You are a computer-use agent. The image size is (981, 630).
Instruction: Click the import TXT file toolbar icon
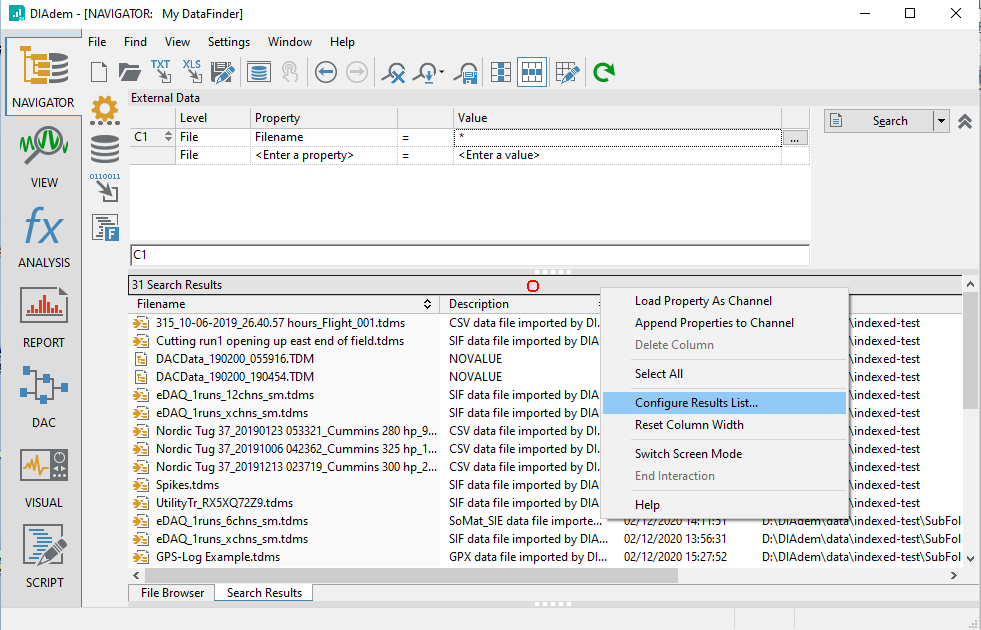[x=160, y=71]
